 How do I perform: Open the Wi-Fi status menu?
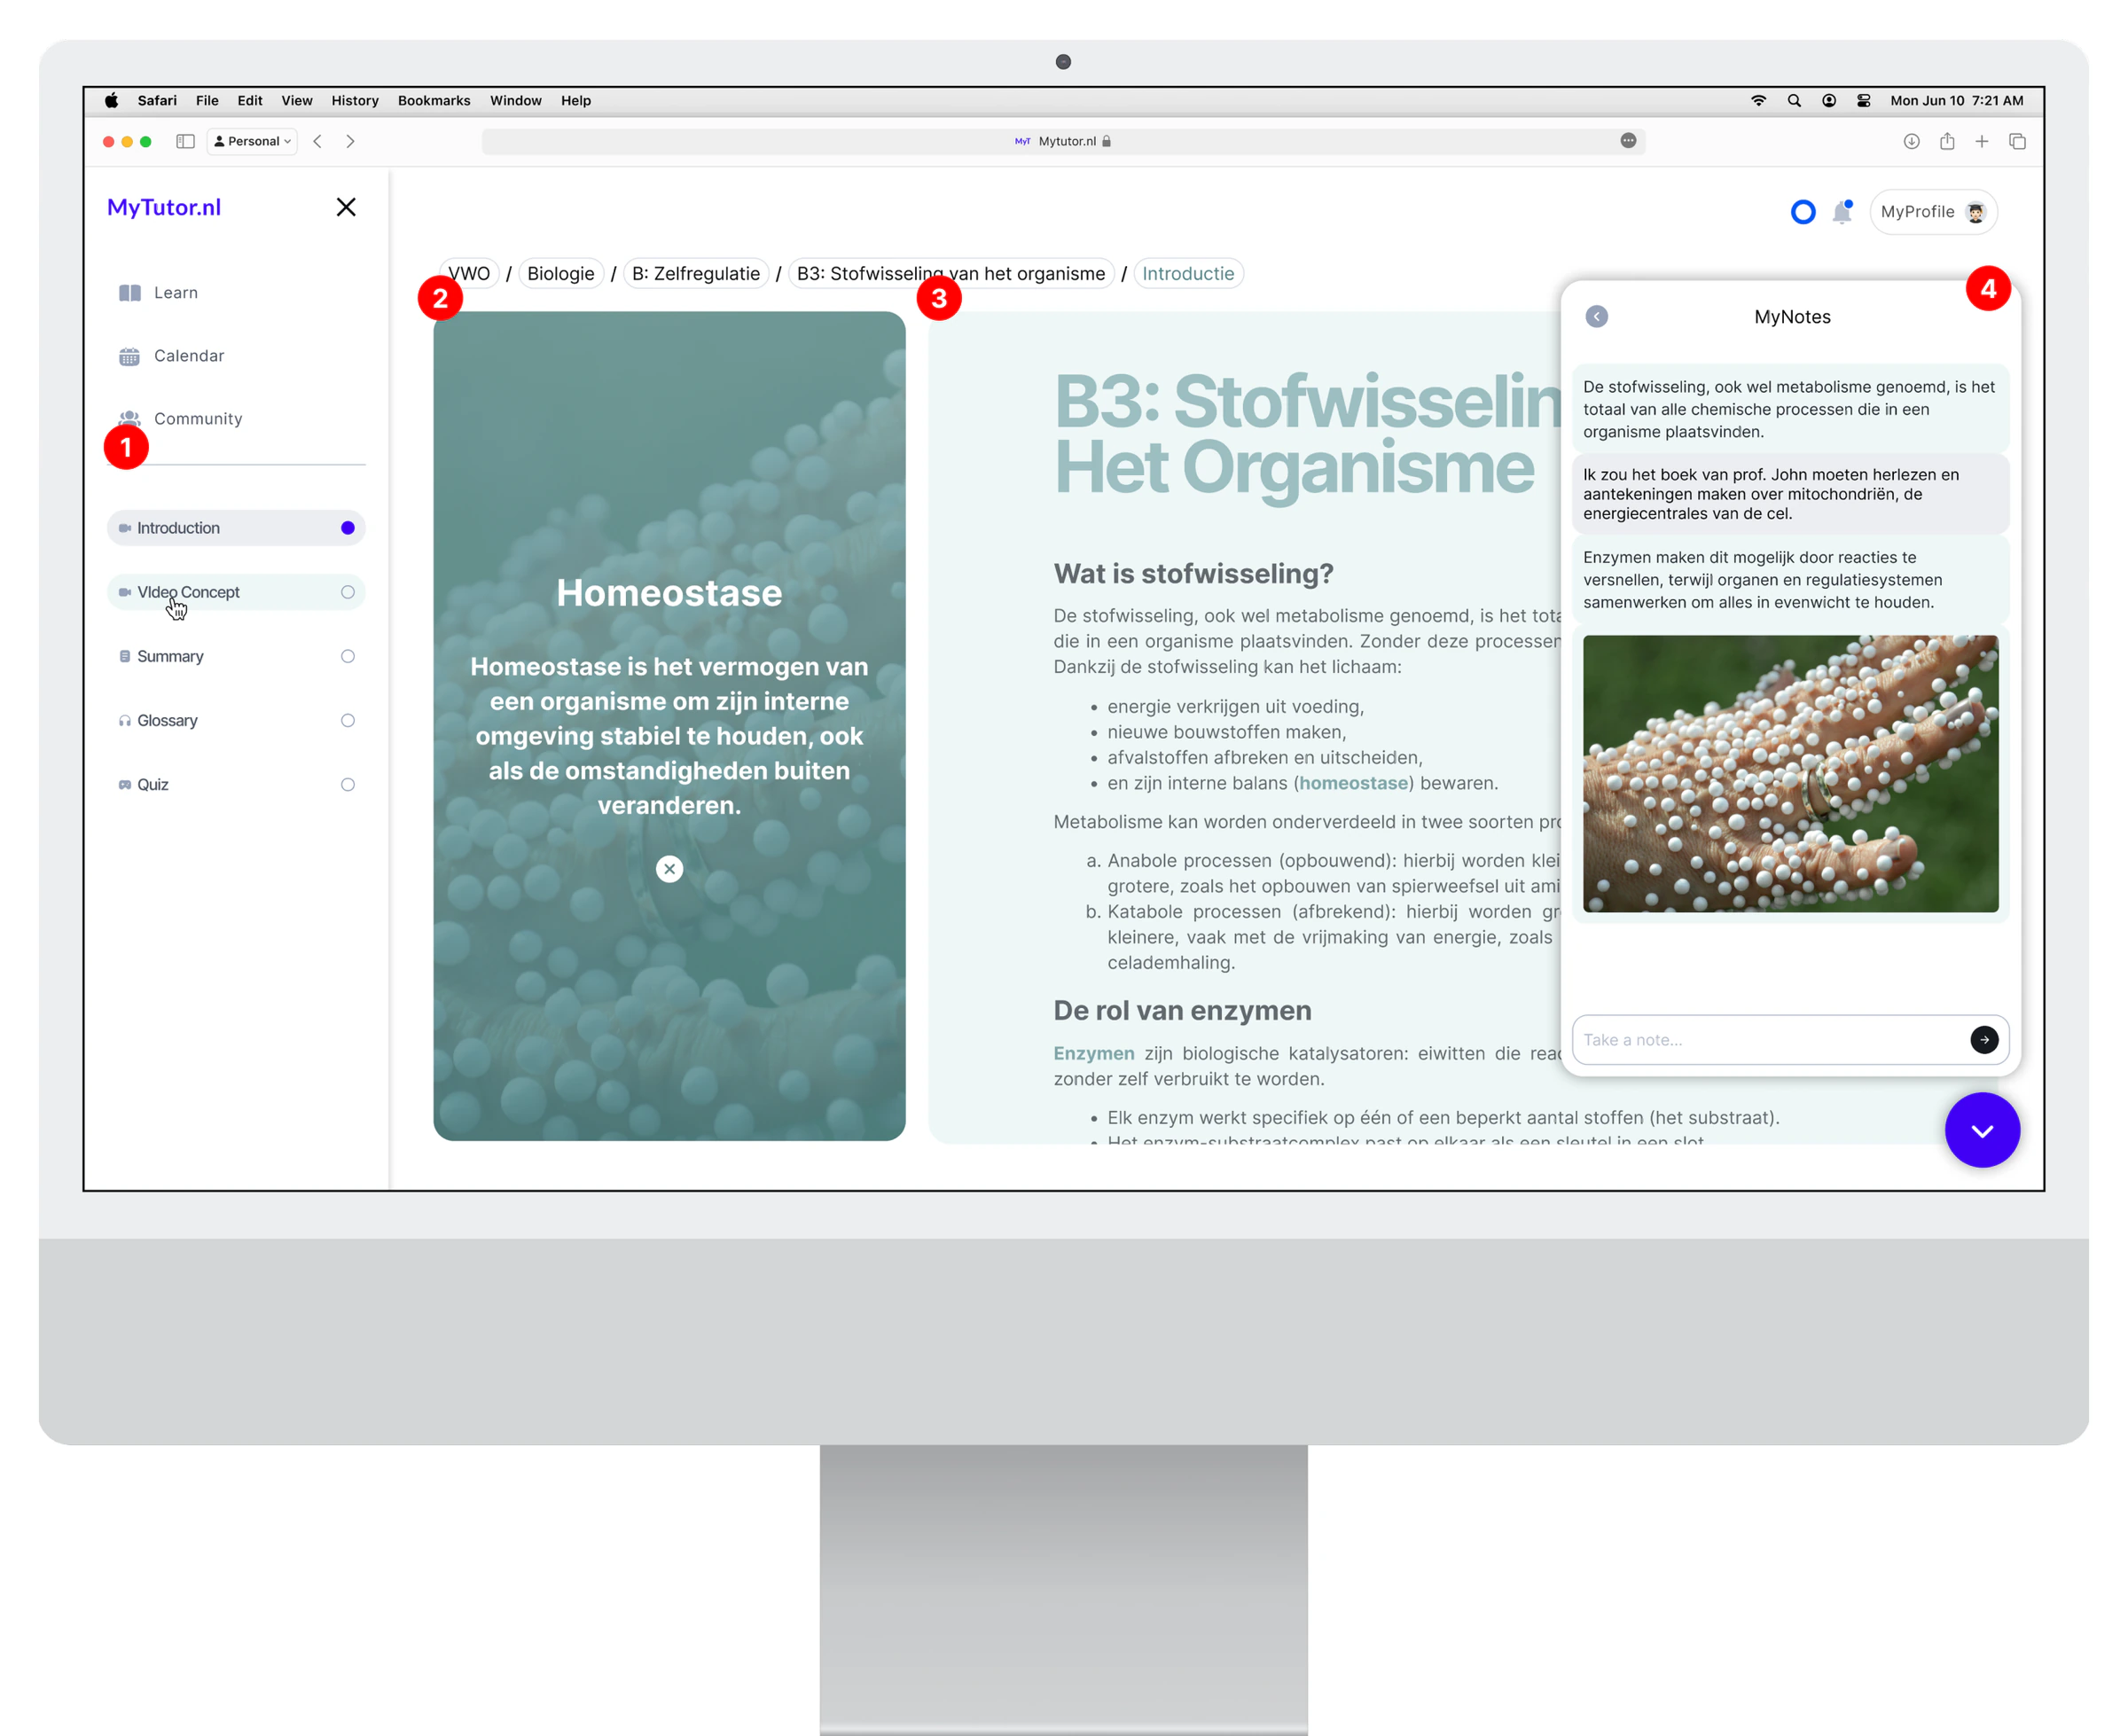click(x=1759, y=101)
